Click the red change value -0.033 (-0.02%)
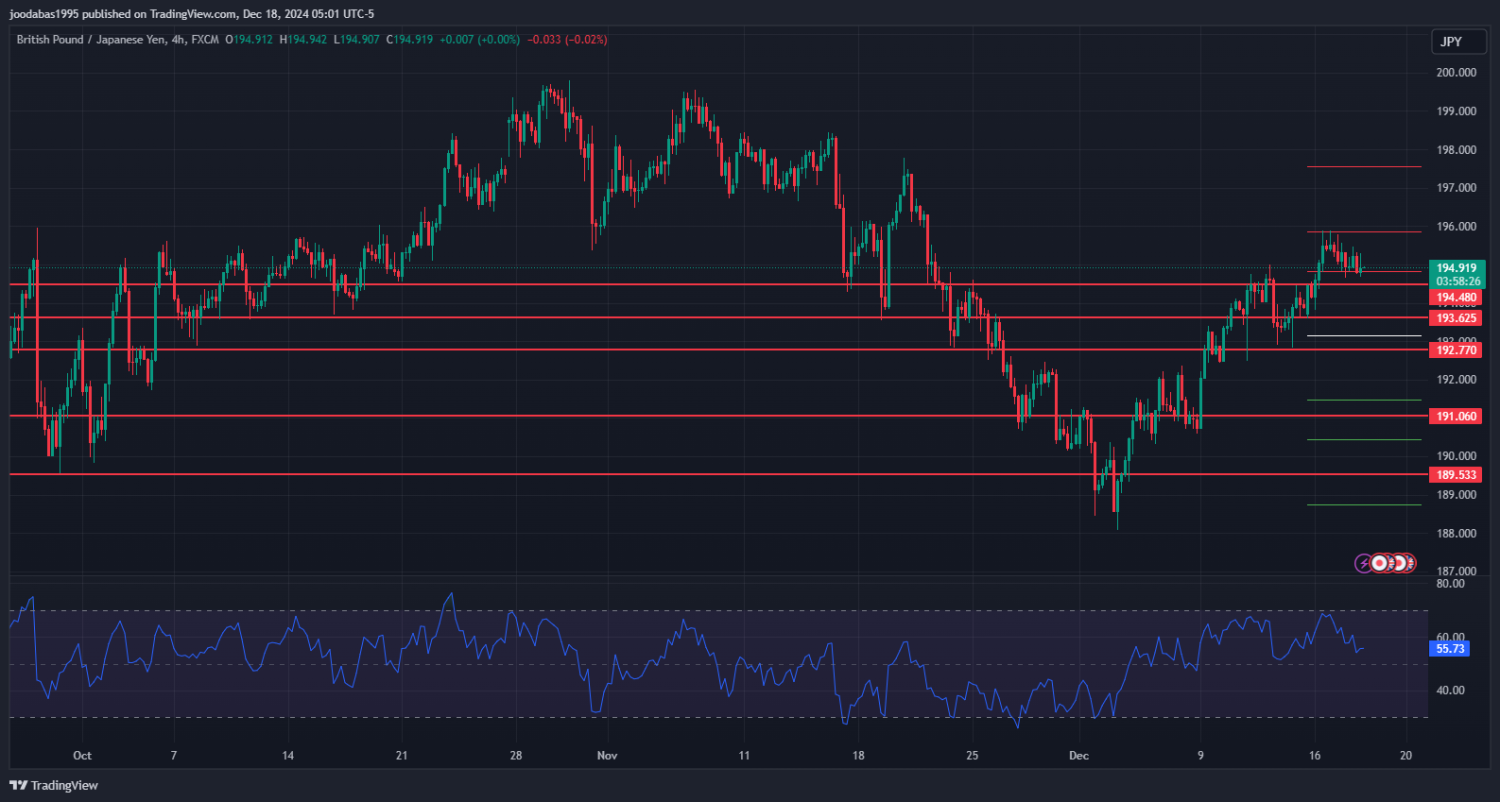1500x802 pixels. pos(566,40)
